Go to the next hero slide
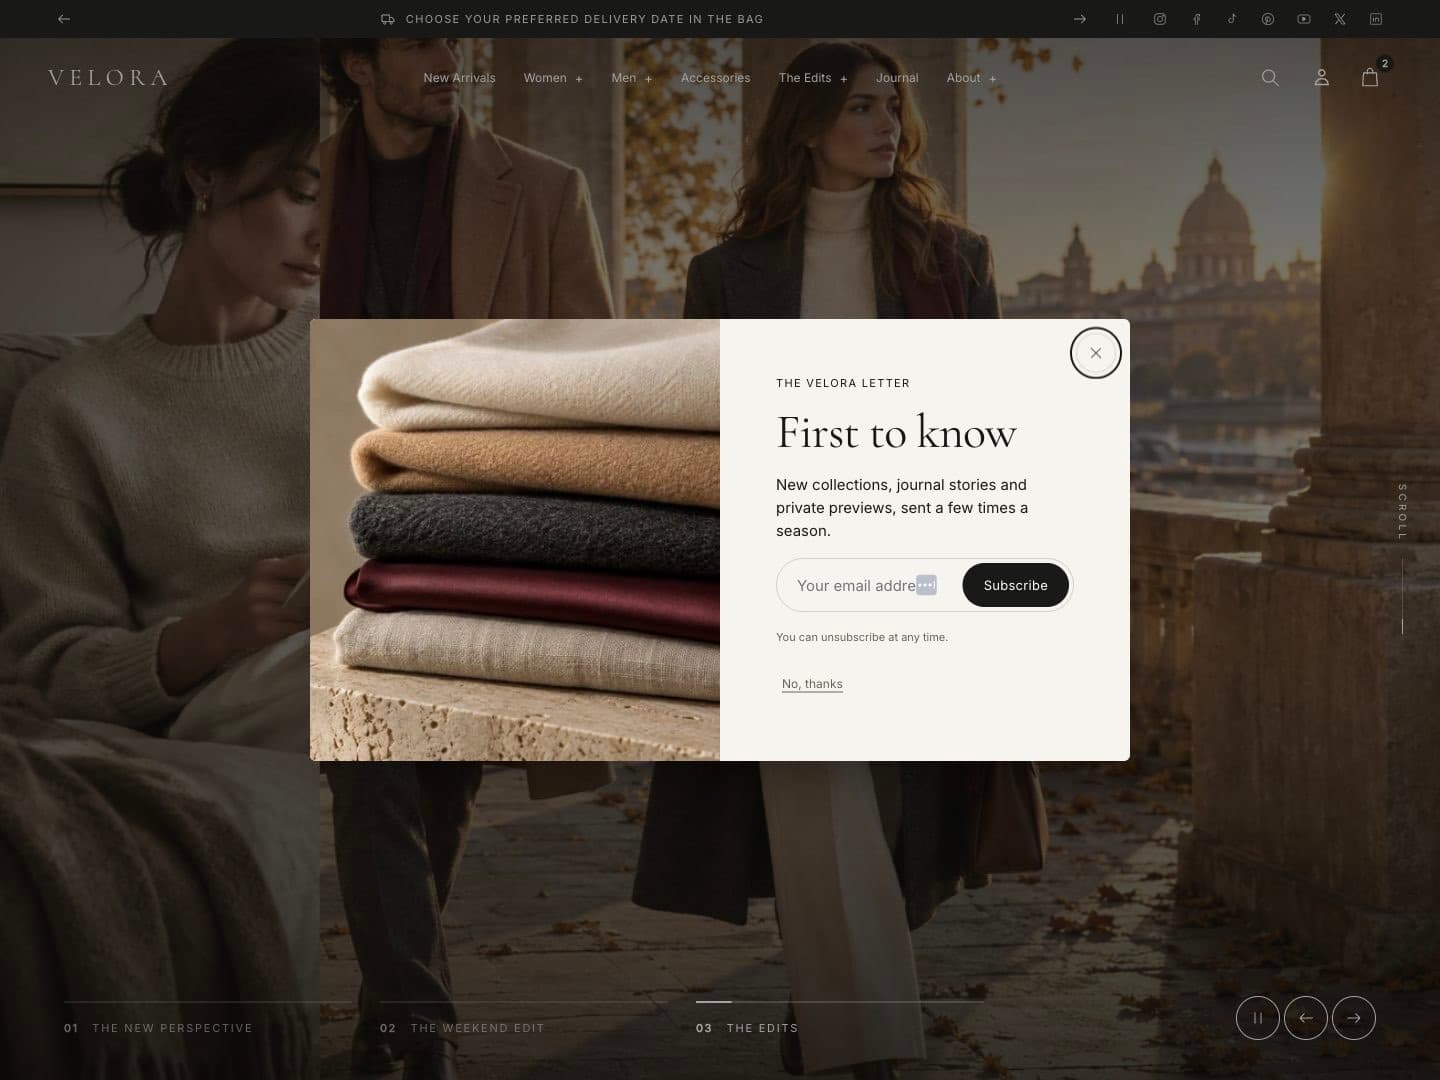The image size is (1440, 1080). pos(1354,1018)
